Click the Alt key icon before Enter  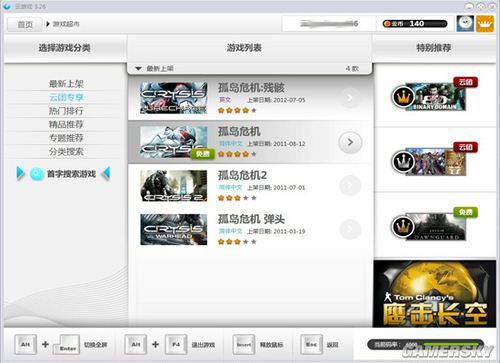point(25,345)
